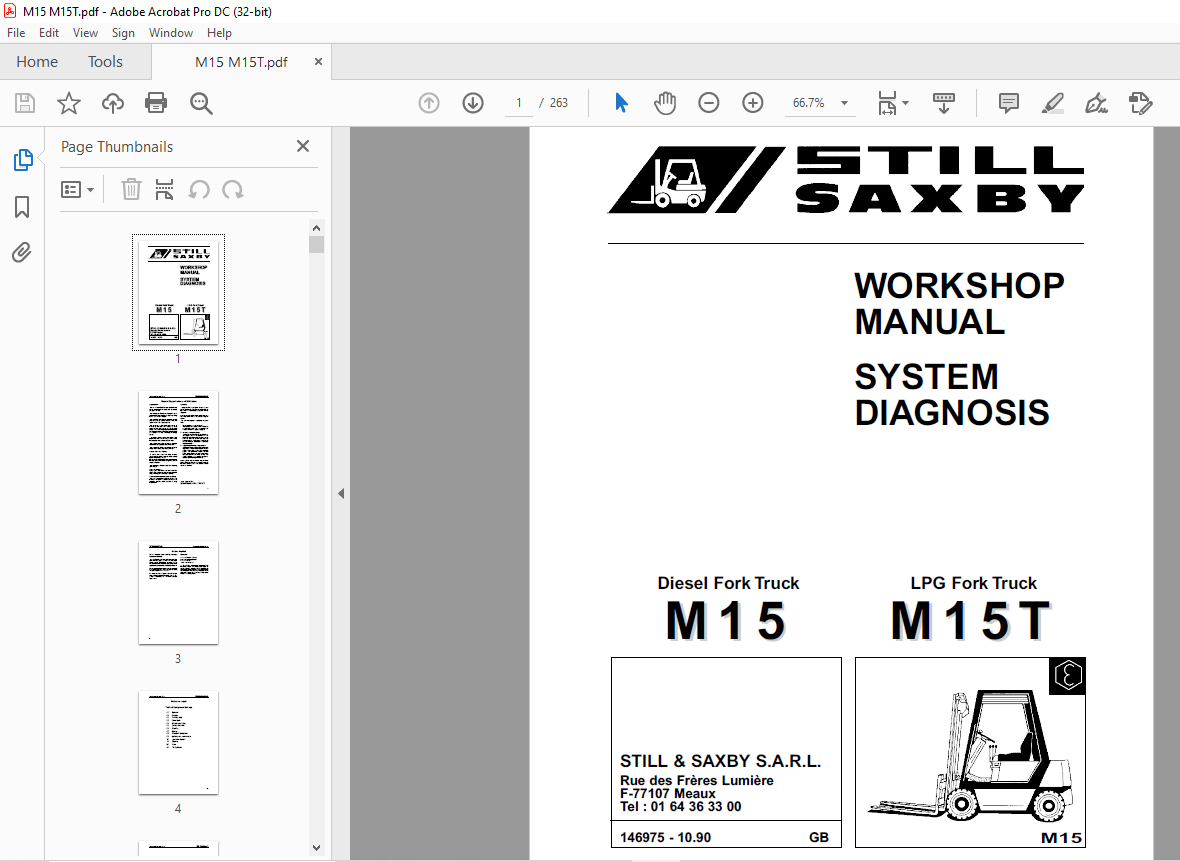
Task: Activate the Hand pan tool
Action: [665, 103]
